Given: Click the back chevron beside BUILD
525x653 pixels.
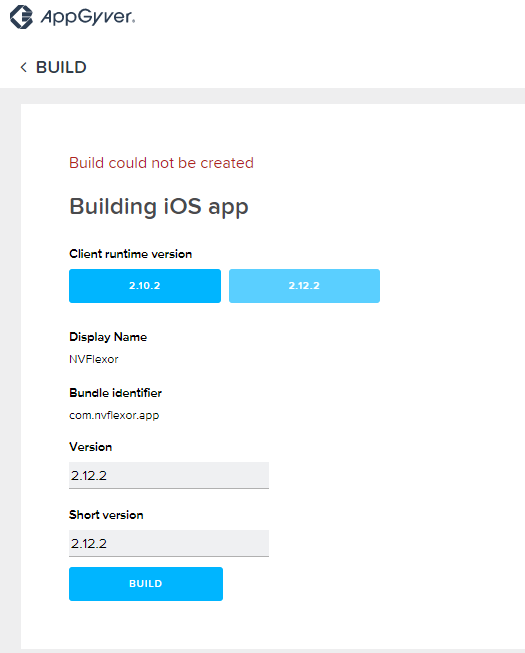Looking at the screenshot, I should tap(24, 67).
